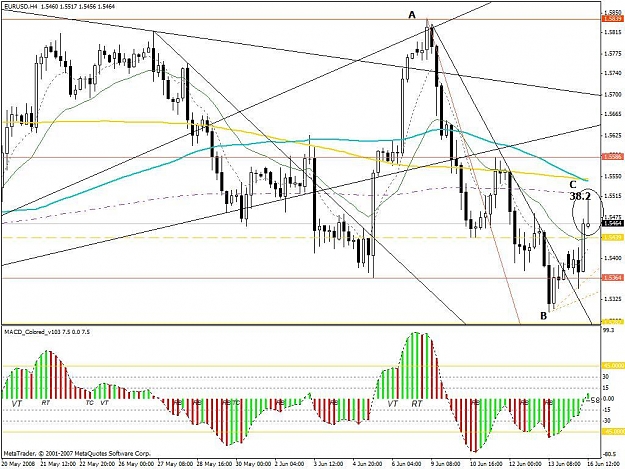Viewport: 625px width, 469px height.
Task: Click the 1.5700 price axis label
Action: (613, 94)
